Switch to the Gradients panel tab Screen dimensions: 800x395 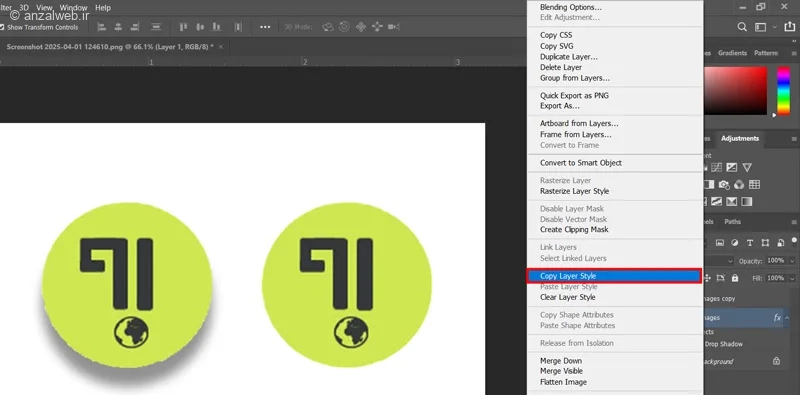coord(732,53)
